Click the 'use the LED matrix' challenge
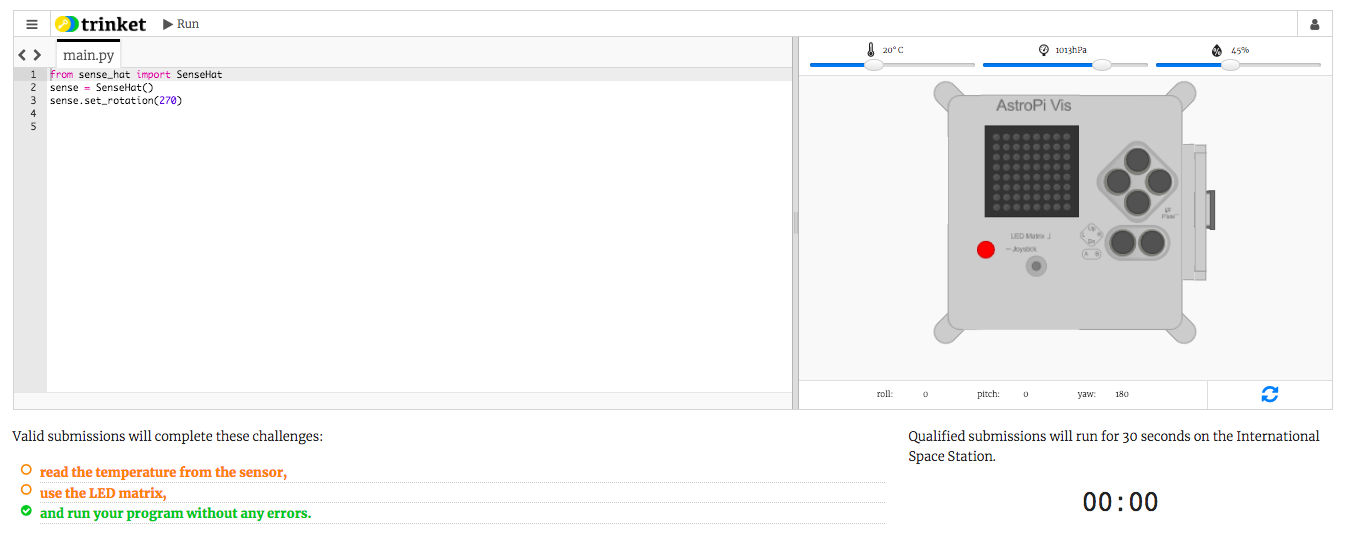This screenshot has width=1351, height=537. [103, 493]
